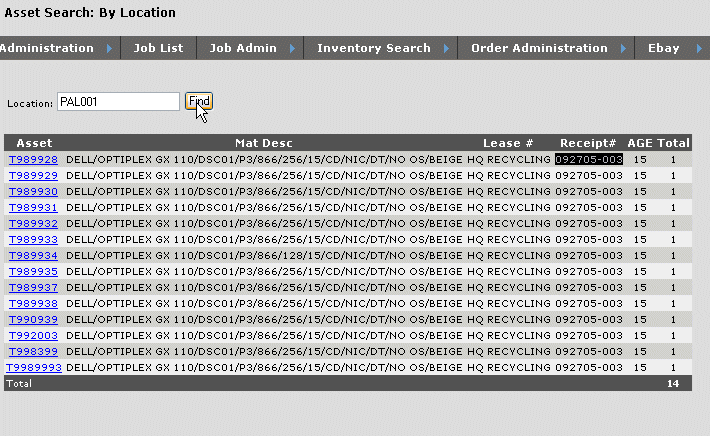710x436 pixels.
Task: Click the Location: label
Action: 30,104
